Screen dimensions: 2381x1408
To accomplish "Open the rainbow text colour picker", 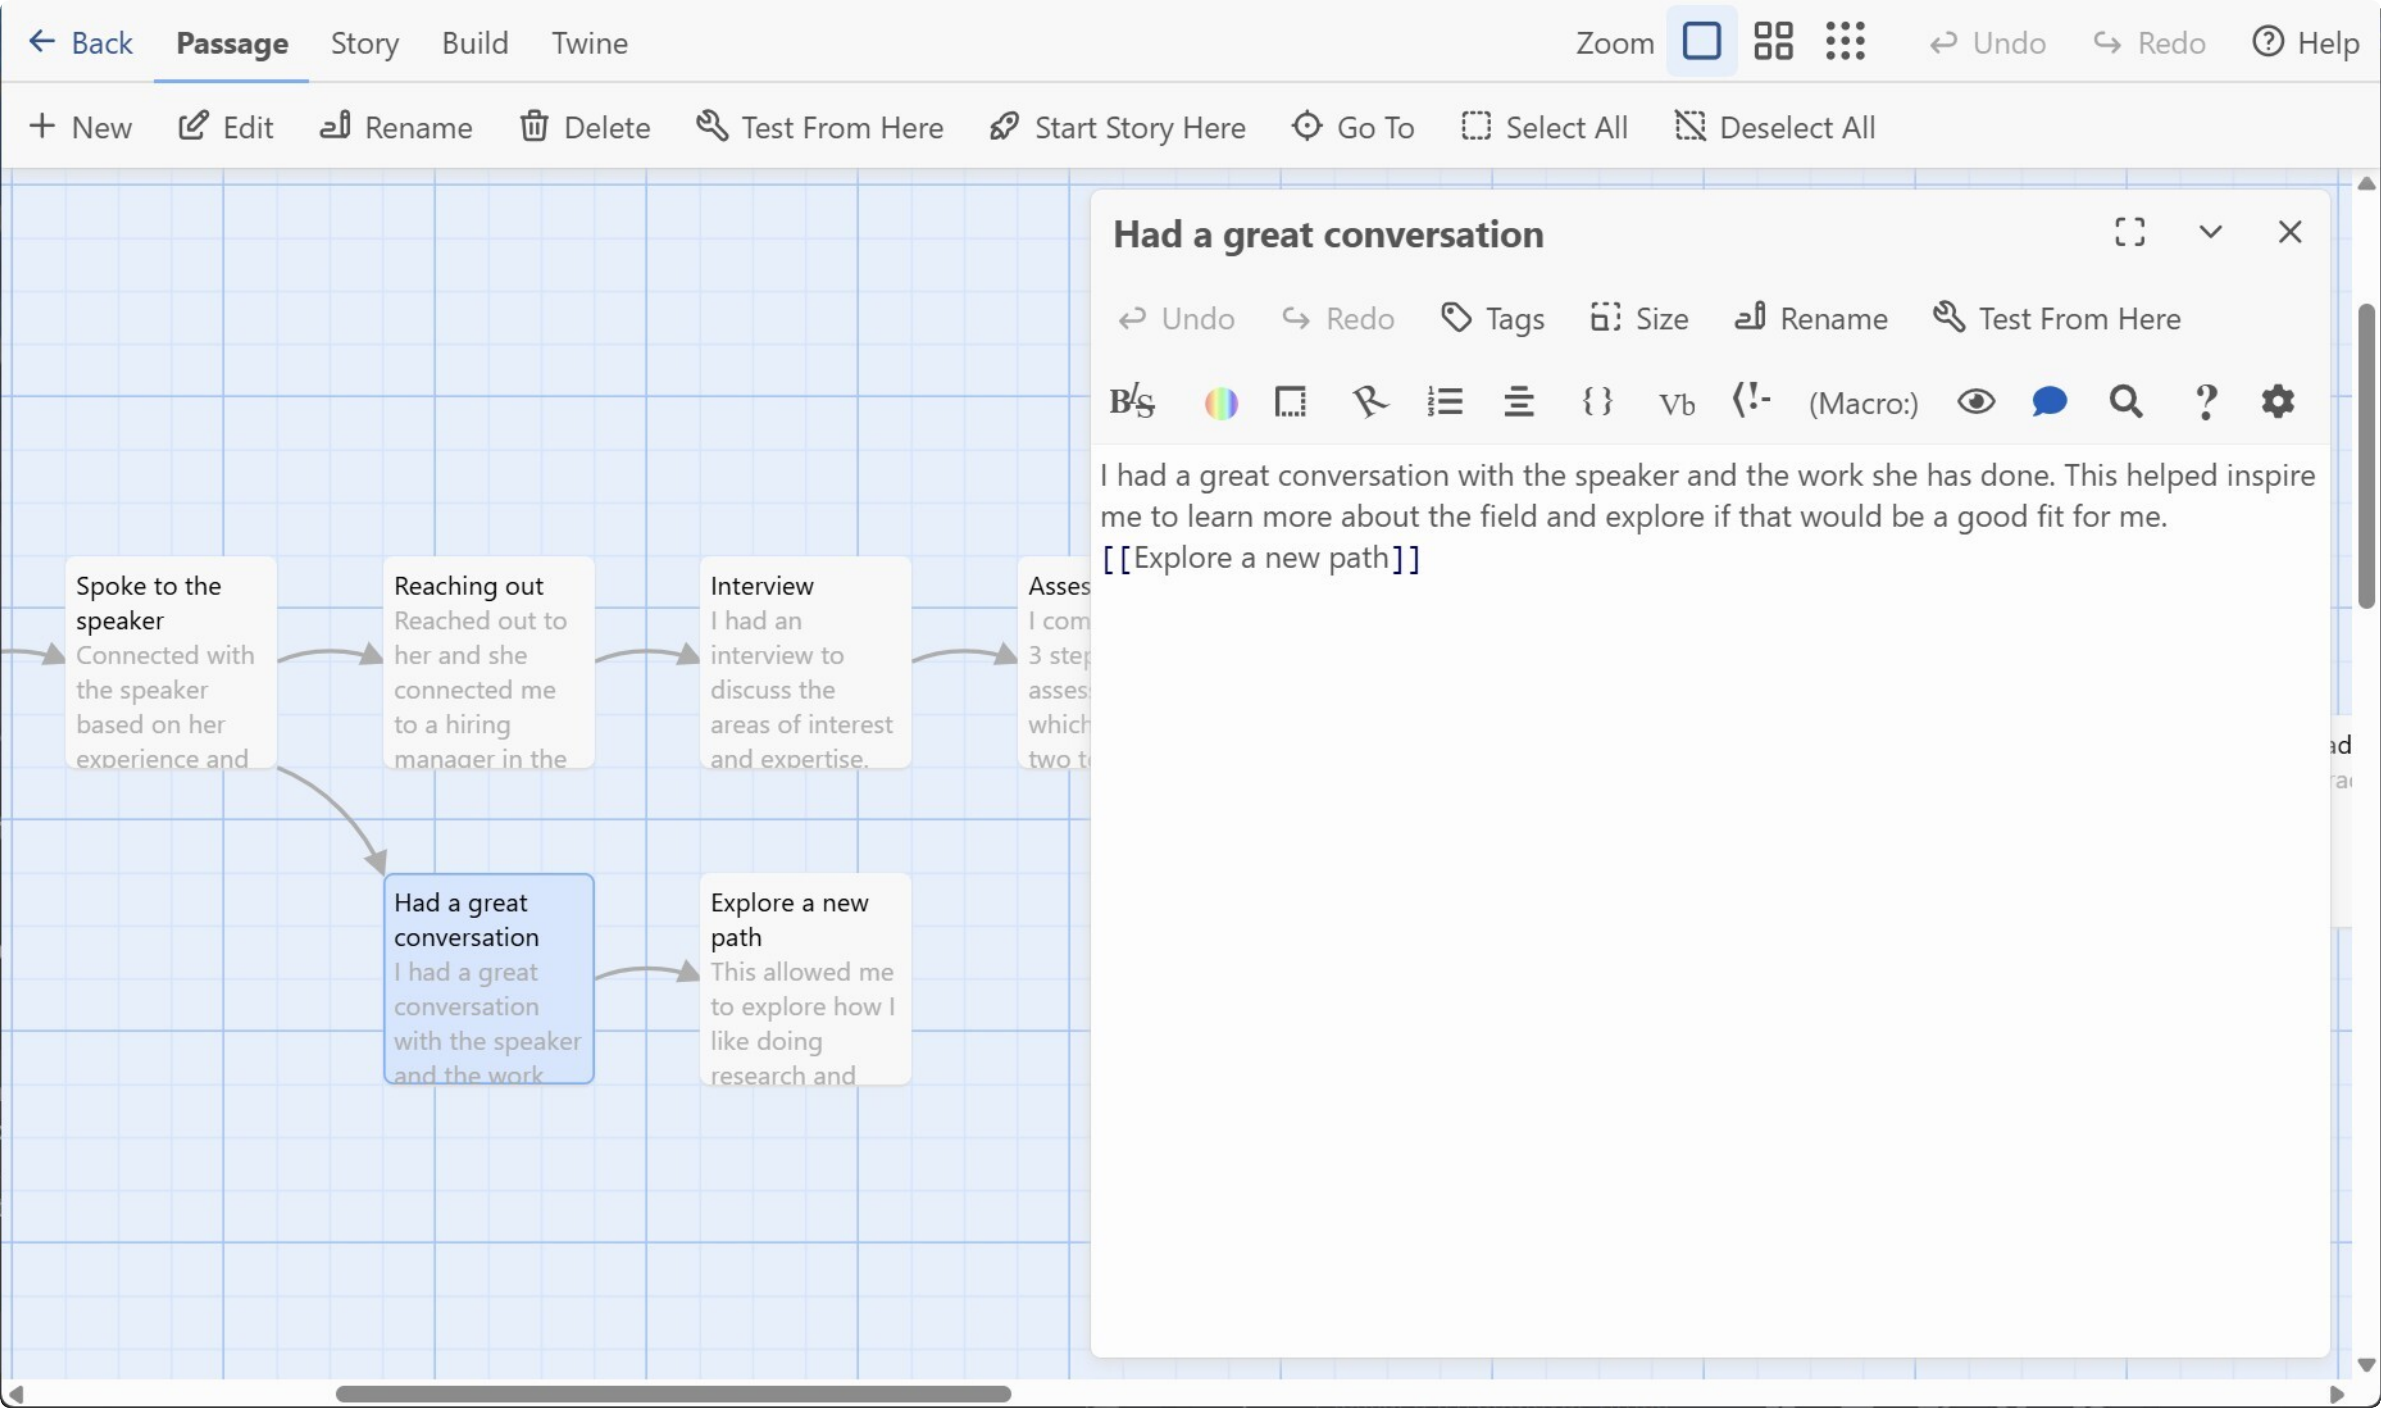I will (1221, 402).
